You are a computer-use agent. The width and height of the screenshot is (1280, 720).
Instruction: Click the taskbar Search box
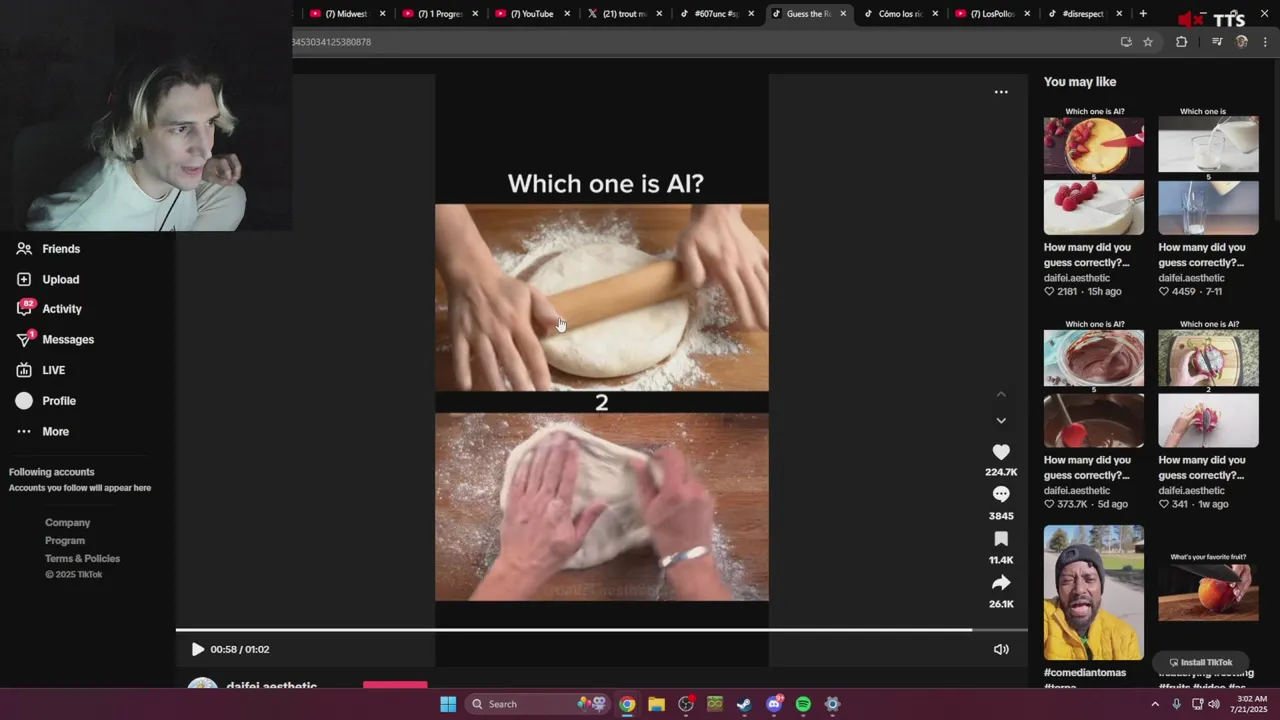tap(538, 704)
